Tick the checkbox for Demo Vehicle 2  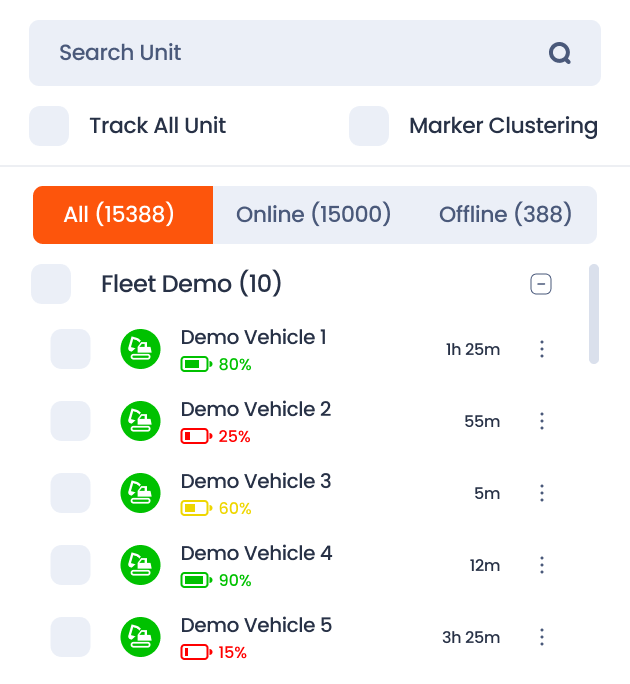click(70, 421)
